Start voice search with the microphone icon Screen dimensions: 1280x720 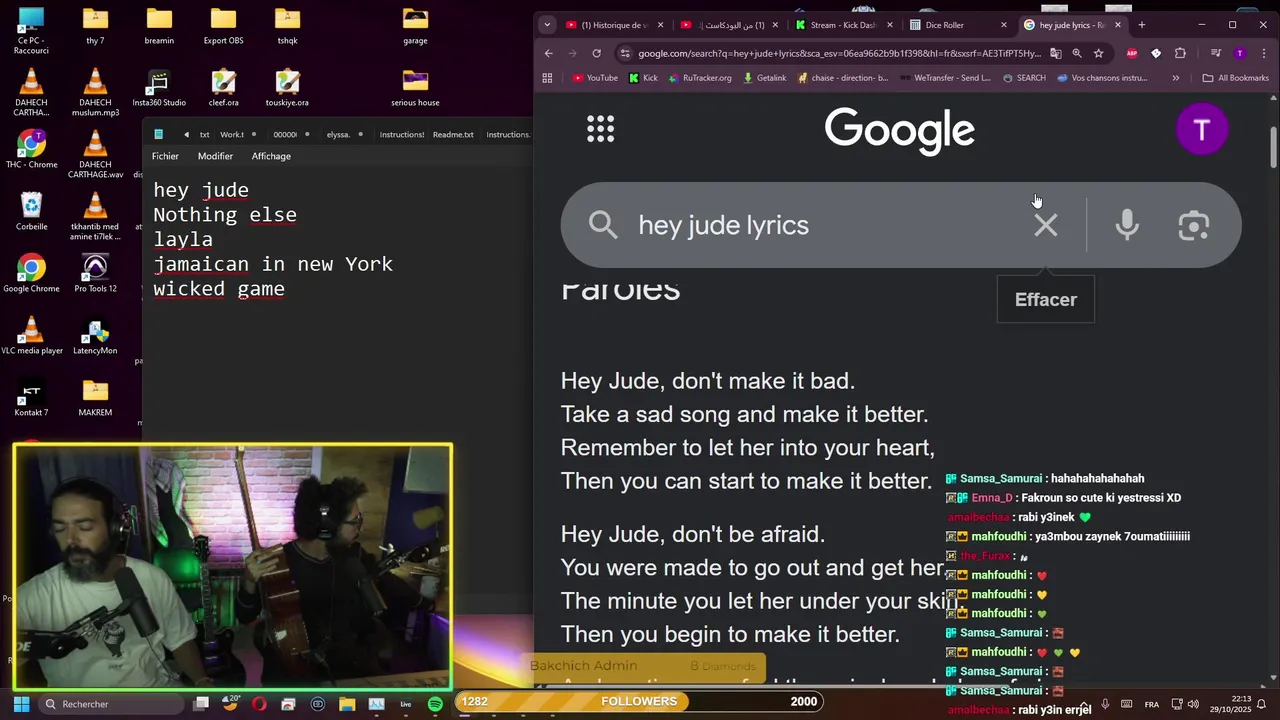1127,225
